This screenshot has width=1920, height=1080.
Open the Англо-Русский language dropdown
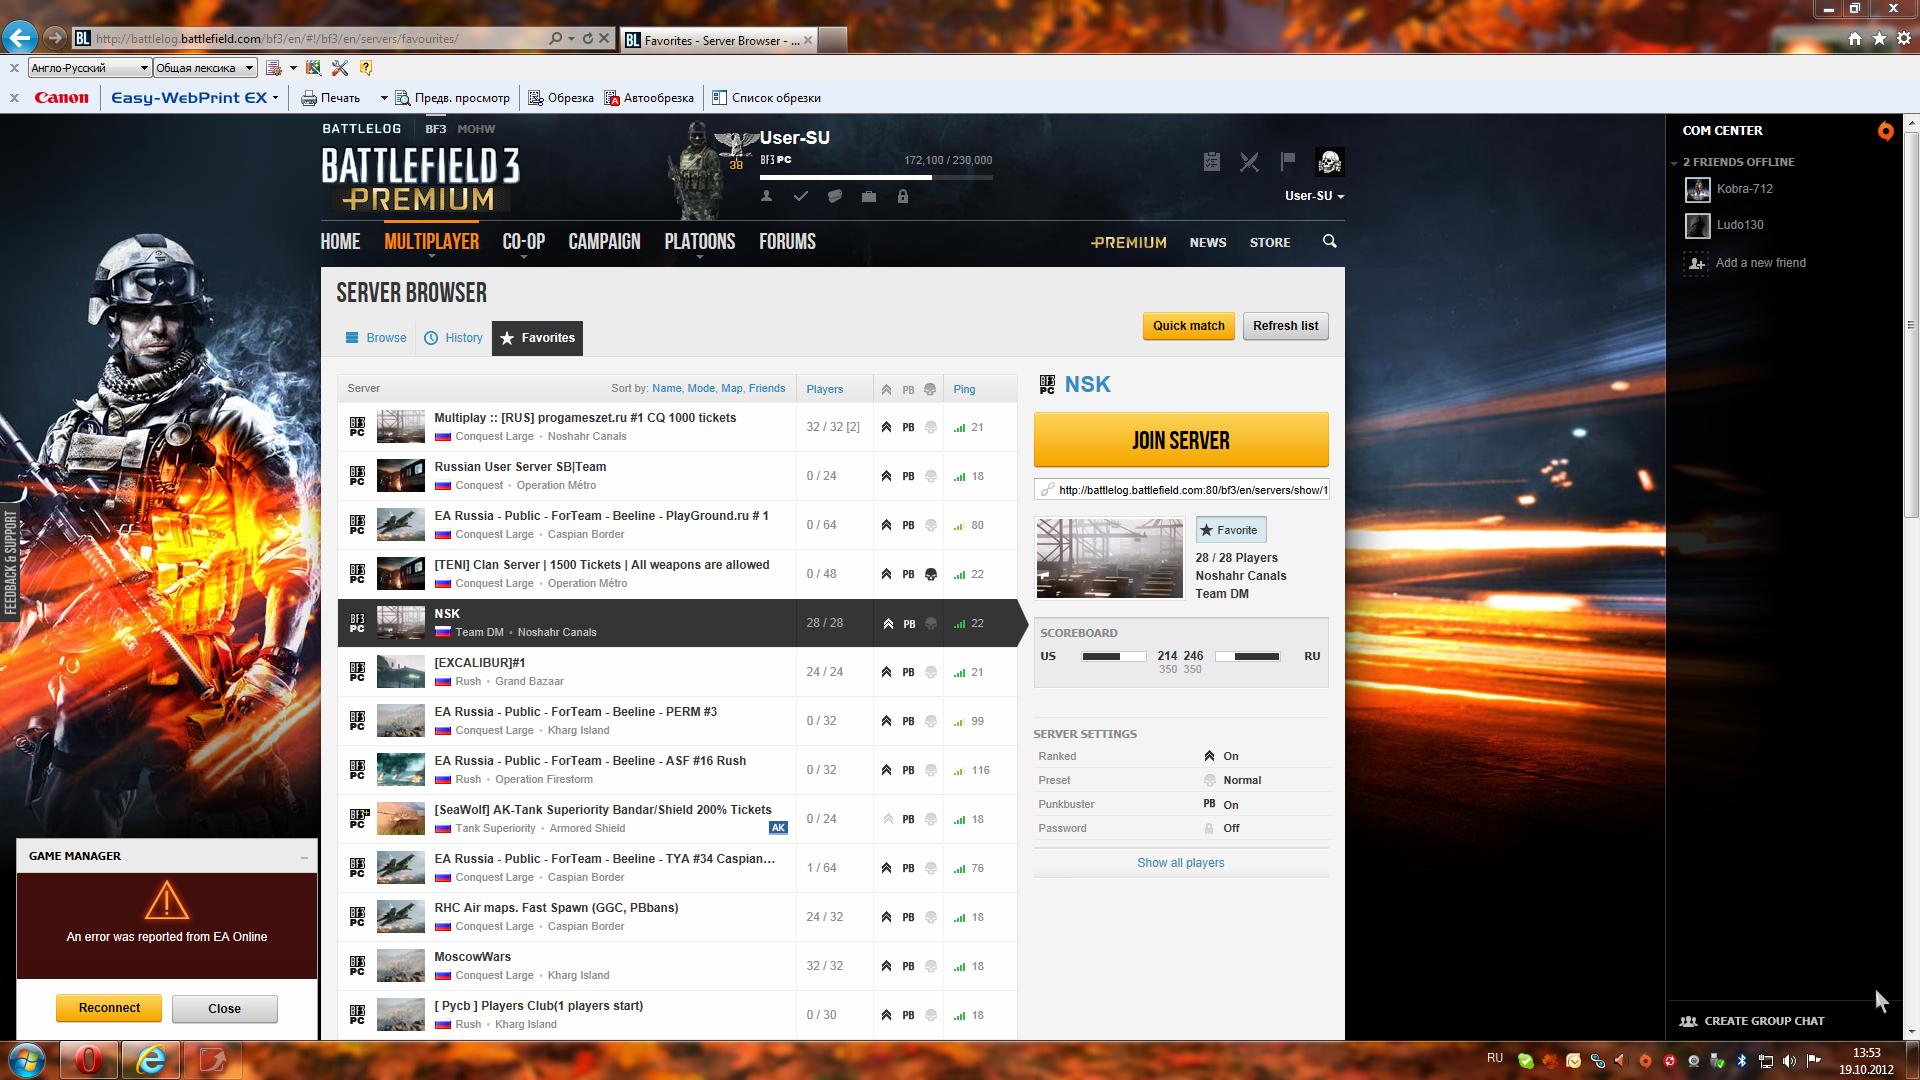click(90, 68)
